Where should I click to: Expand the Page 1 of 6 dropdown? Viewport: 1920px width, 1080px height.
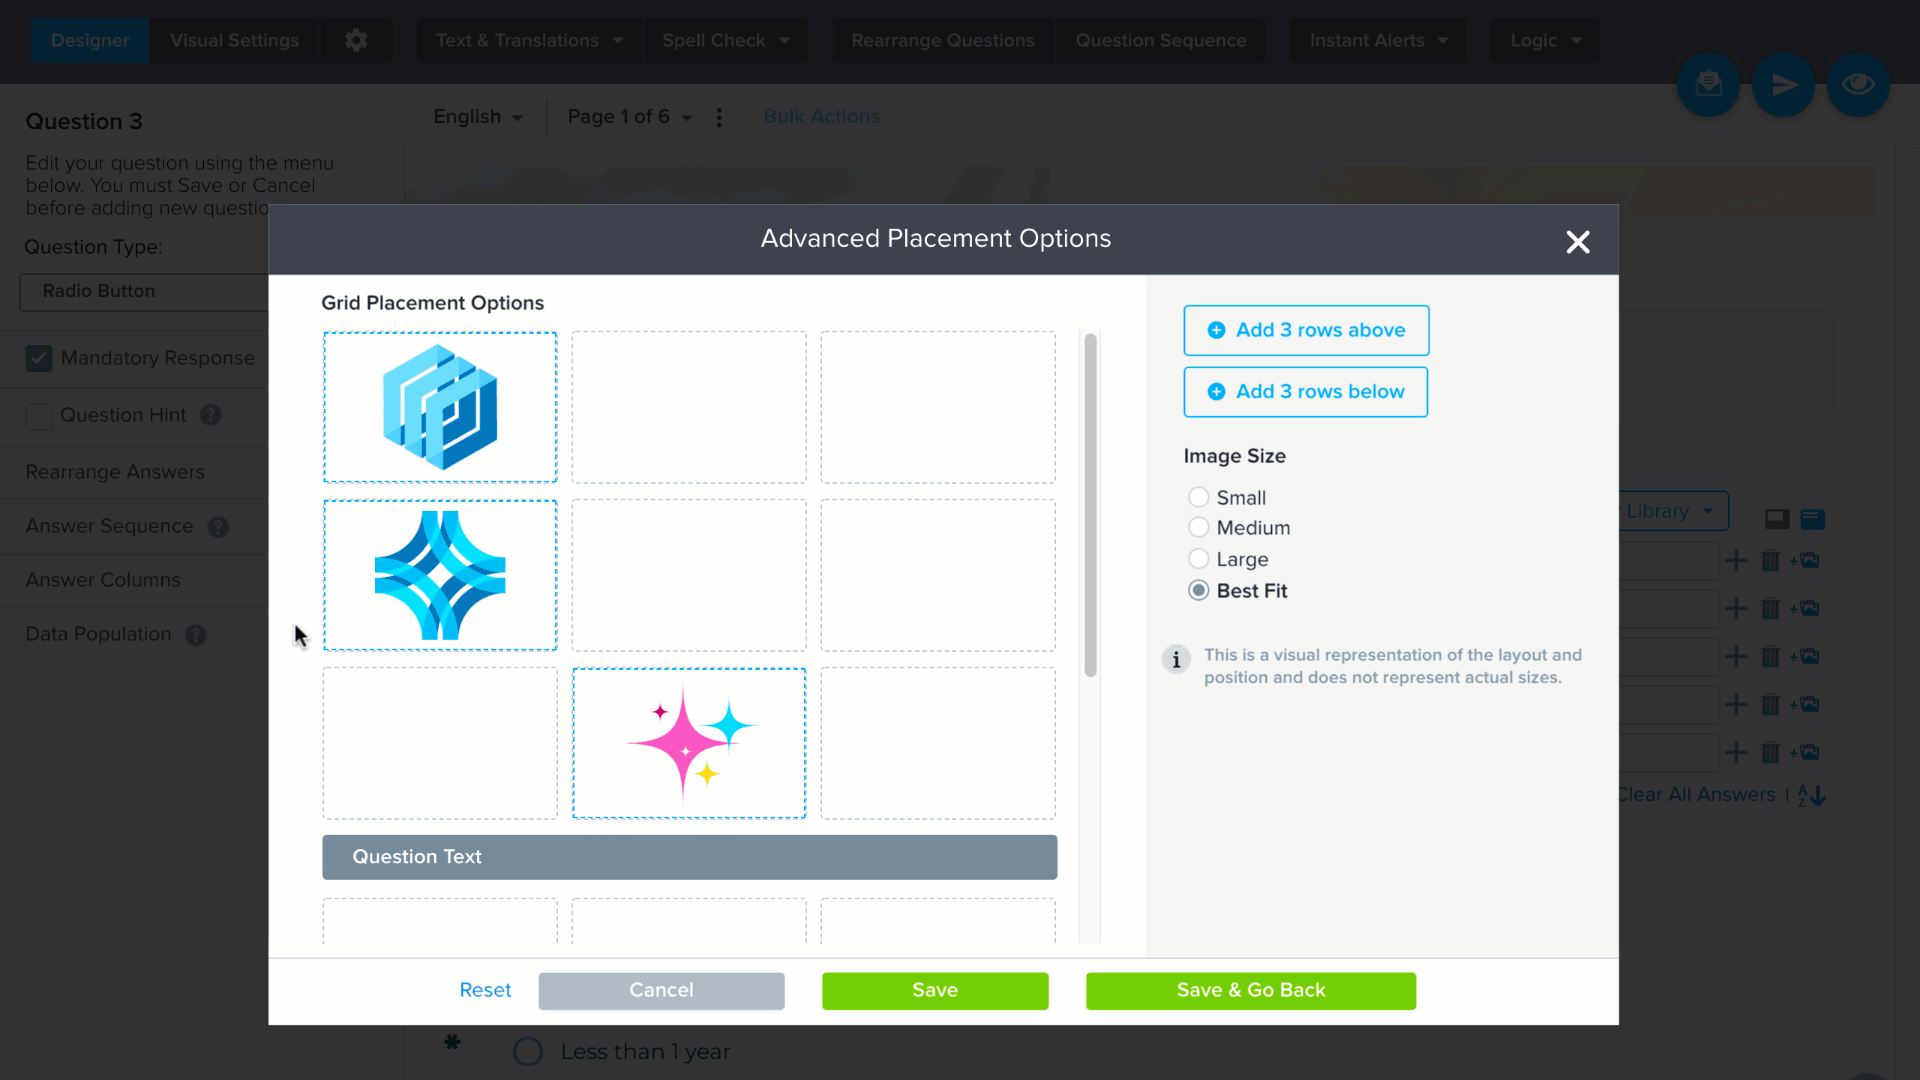tap(630, 117)
